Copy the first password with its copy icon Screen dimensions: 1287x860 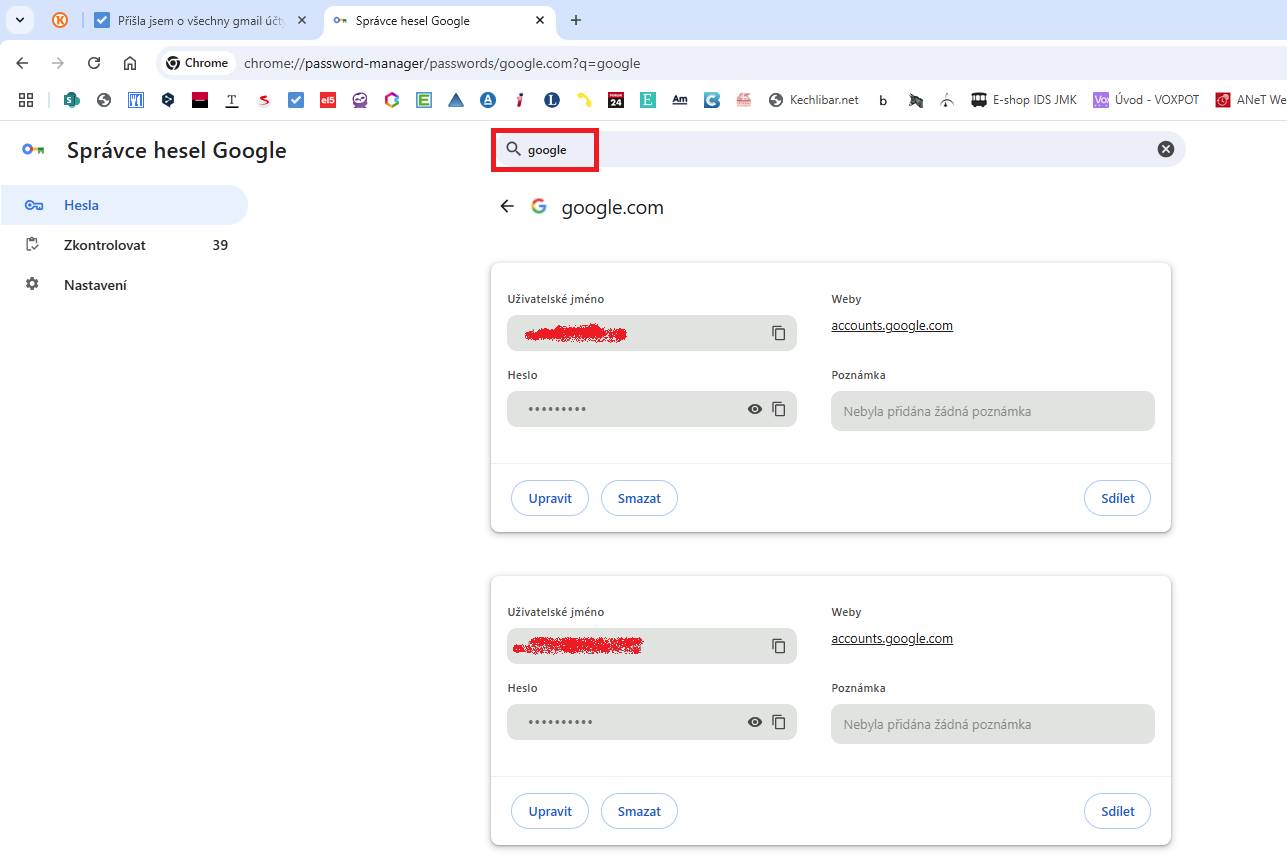pyautogui.click(x=779, y=409)
